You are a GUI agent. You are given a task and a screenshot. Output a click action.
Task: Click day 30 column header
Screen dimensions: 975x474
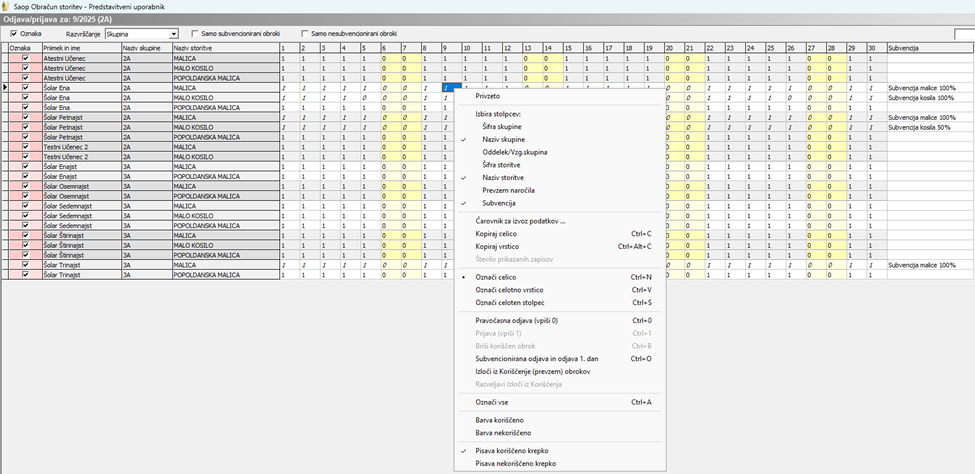pyautogui.click(x=877, y=48)
